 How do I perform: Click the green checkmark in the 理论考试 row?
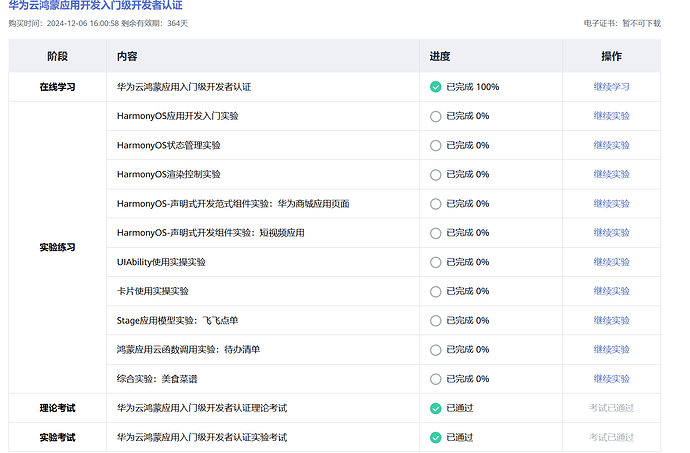435,409
